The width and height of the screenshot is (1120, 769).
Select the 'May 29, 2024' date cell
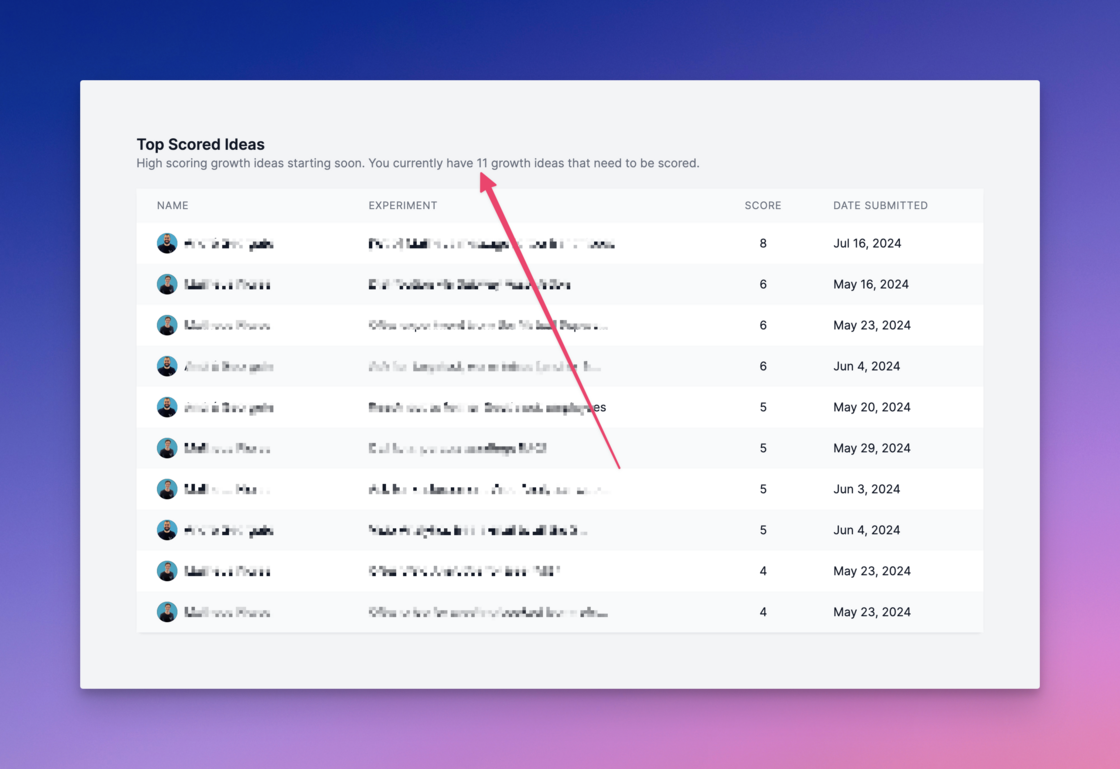point(871,448)
